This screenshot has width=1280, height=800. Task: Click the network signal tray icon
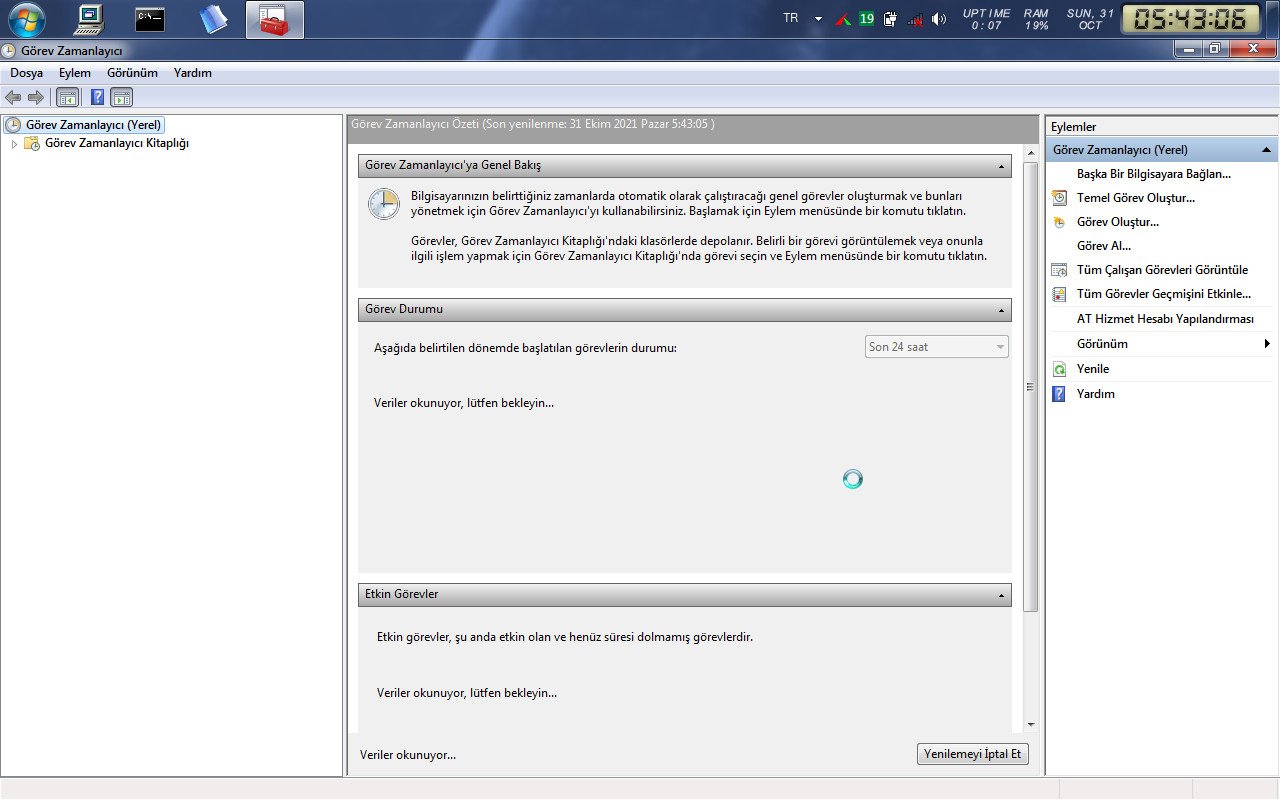pos(915,19)
